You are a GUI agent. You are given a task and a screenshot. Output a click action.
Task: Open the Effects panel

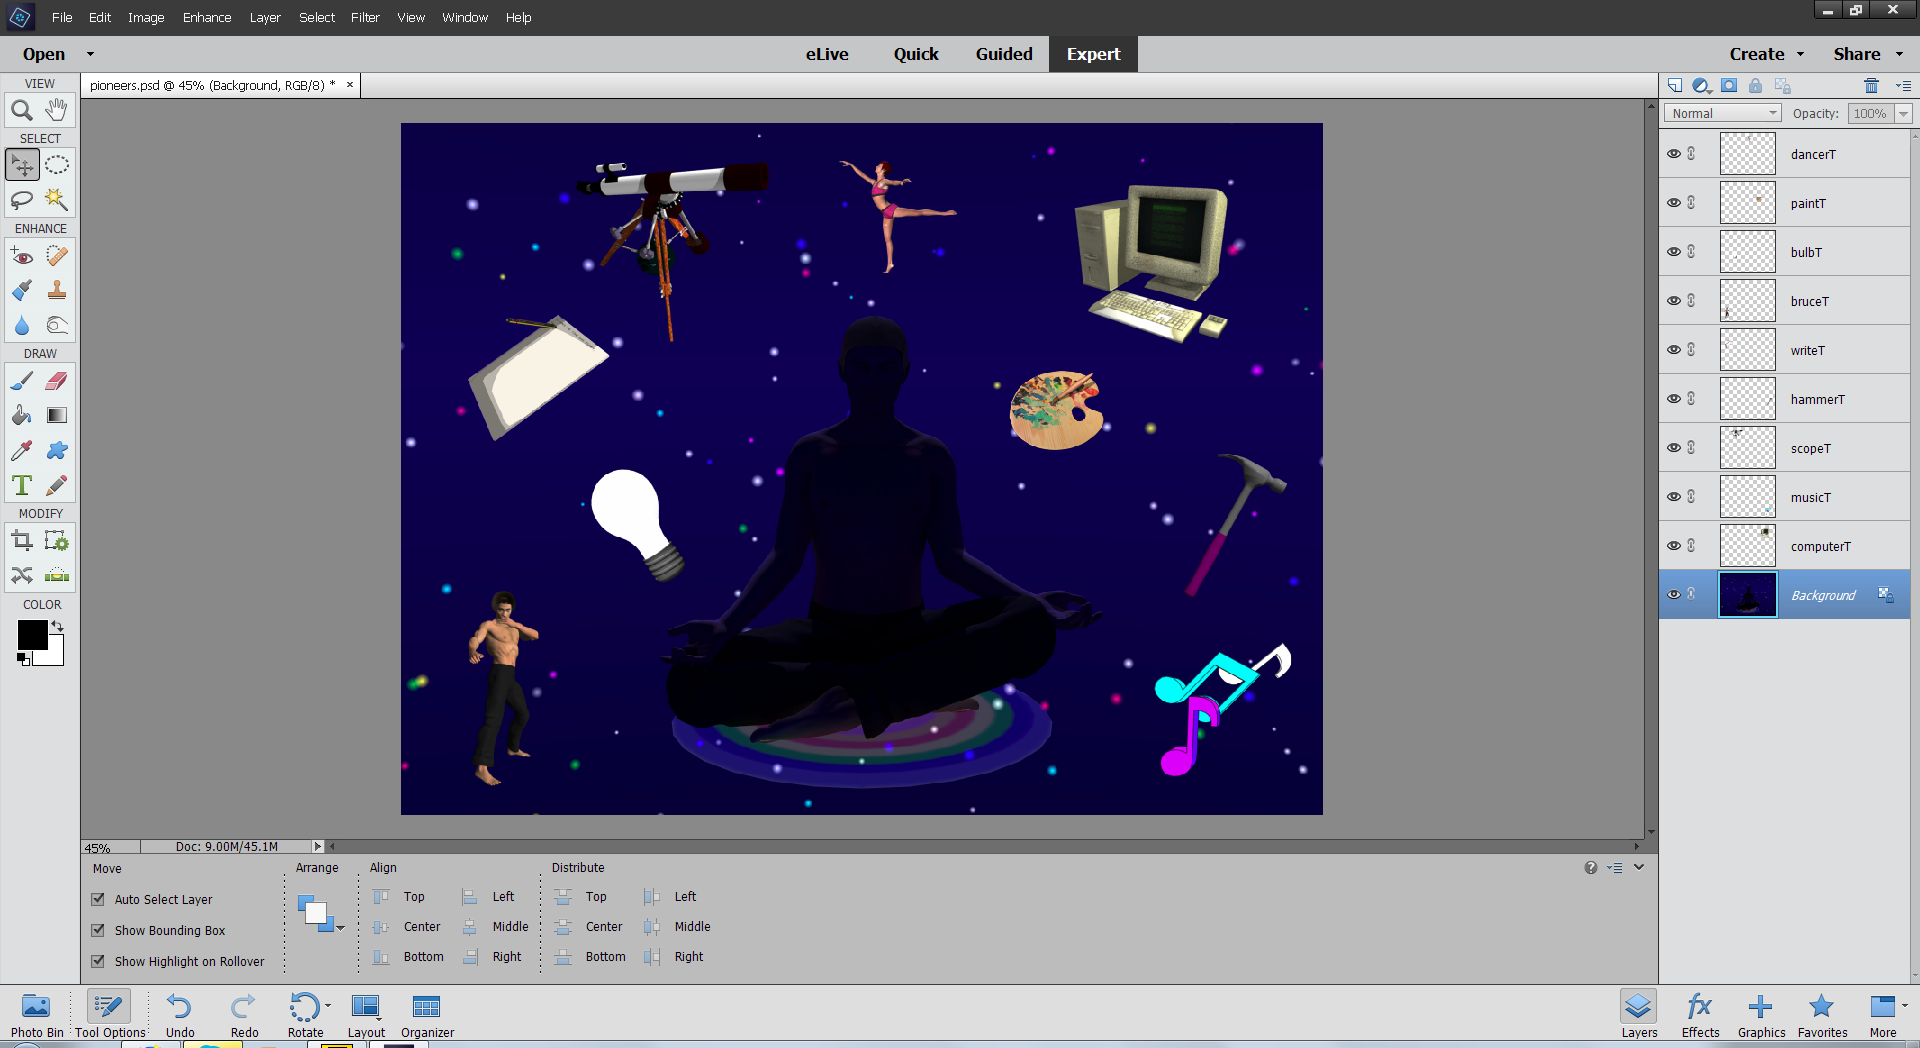tap(1700, 1014)
